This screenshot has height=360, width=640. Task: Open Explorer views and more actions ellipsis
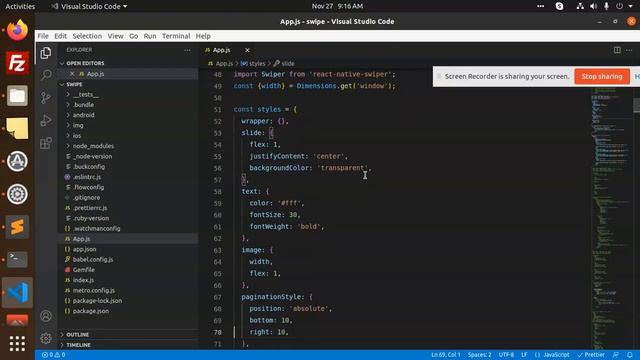click(187, 50)
